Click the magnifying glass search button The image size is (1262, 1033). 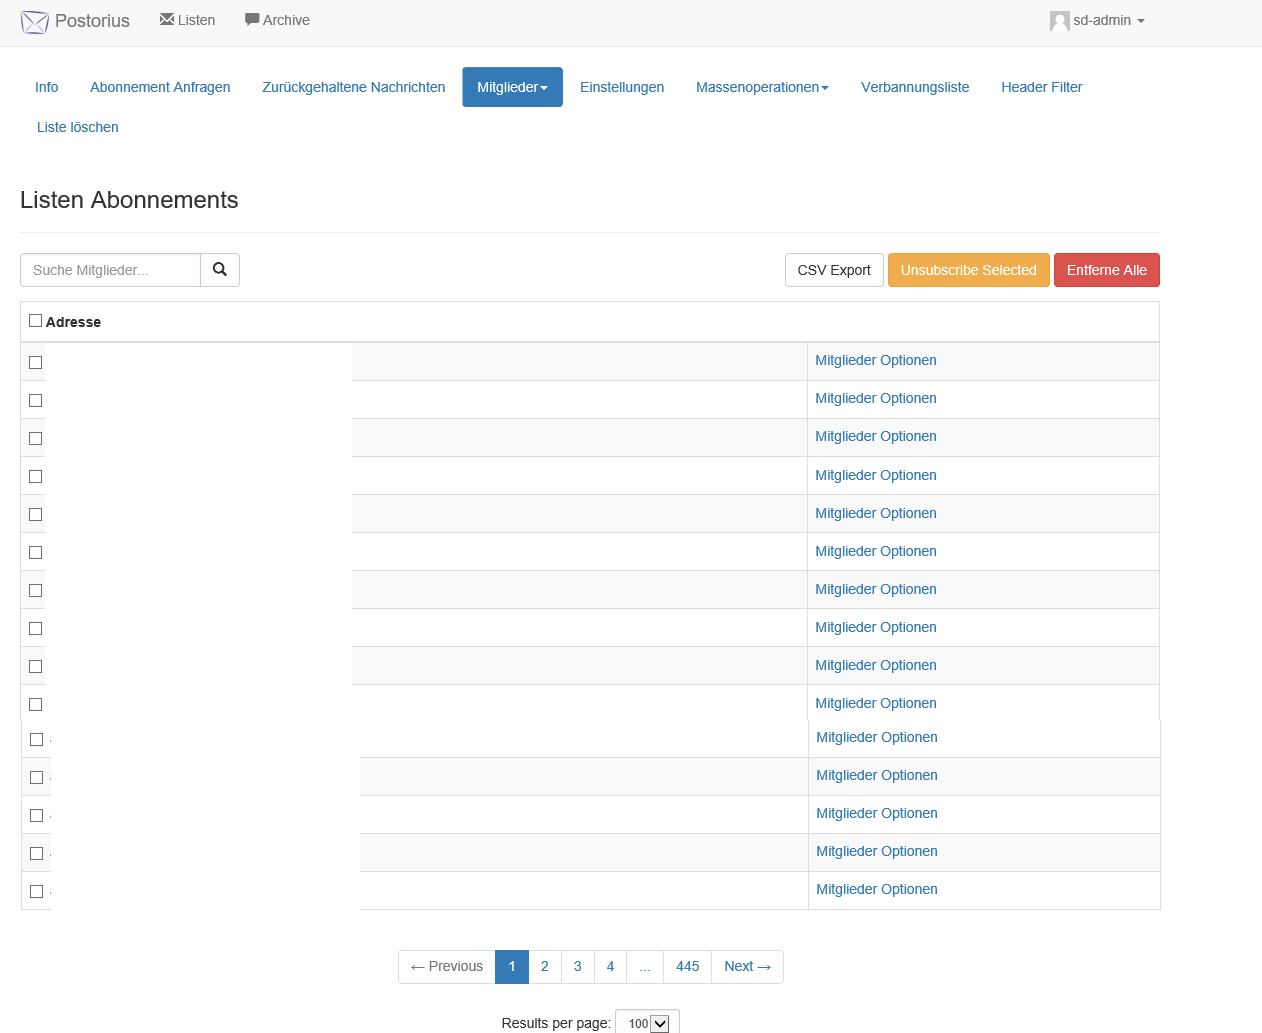coord(220,270)
